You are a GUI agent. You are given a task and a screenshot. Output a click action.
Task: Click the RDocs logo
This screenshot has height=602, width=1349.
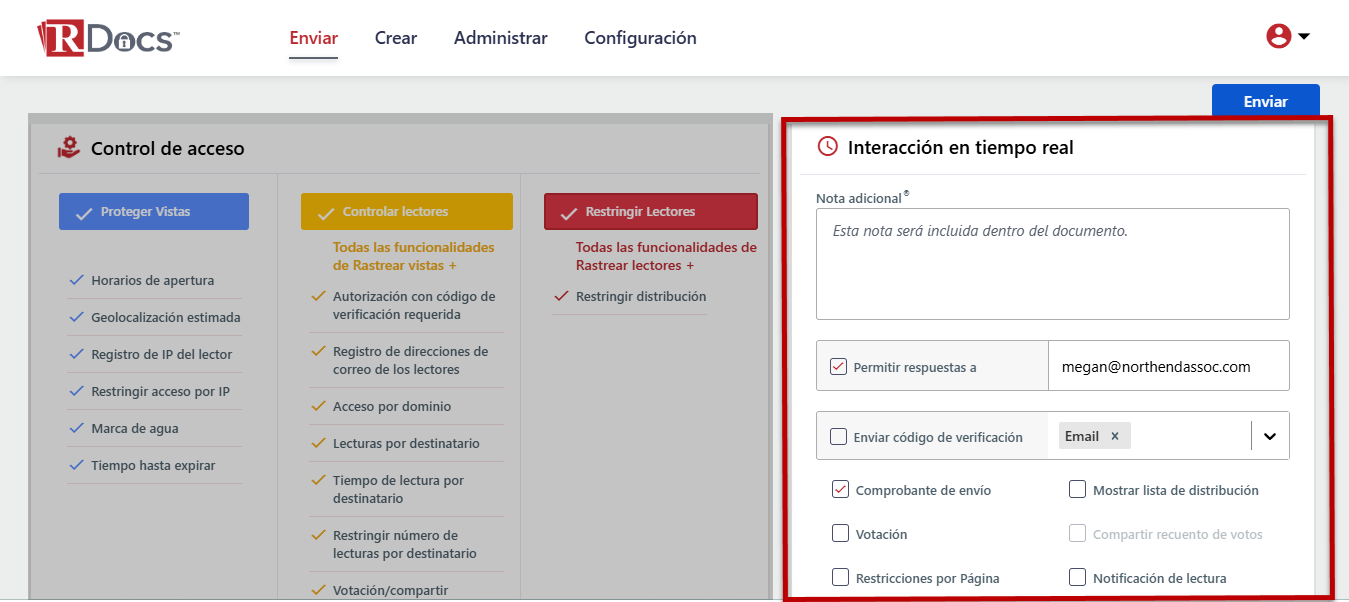pos(108,38)
